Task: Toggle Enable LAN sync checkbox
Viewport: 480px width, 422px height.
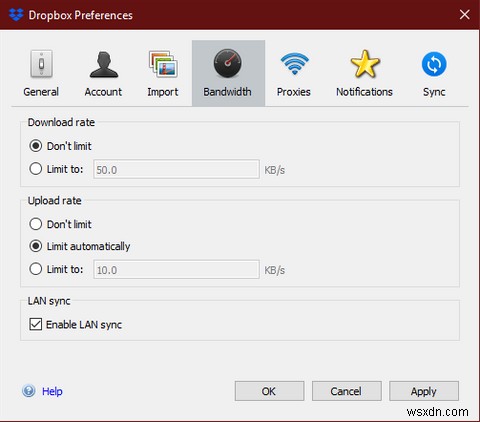Action: coord(36,324)
